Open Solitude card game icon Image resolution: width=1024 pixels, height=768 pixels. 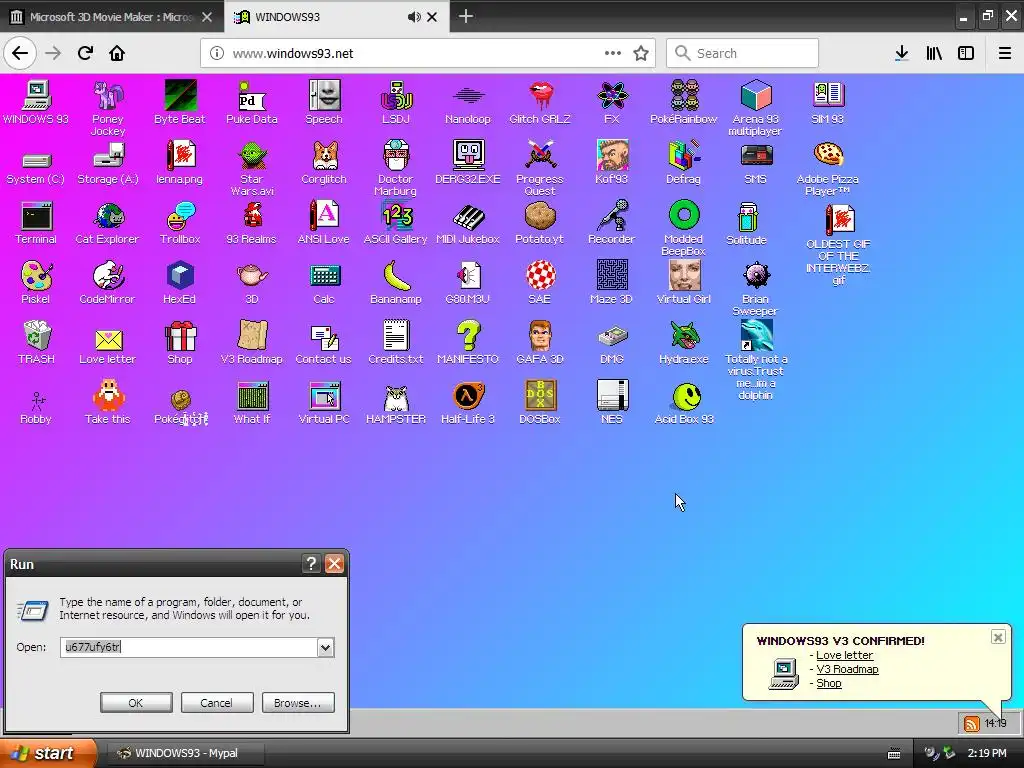coord(747,217)
